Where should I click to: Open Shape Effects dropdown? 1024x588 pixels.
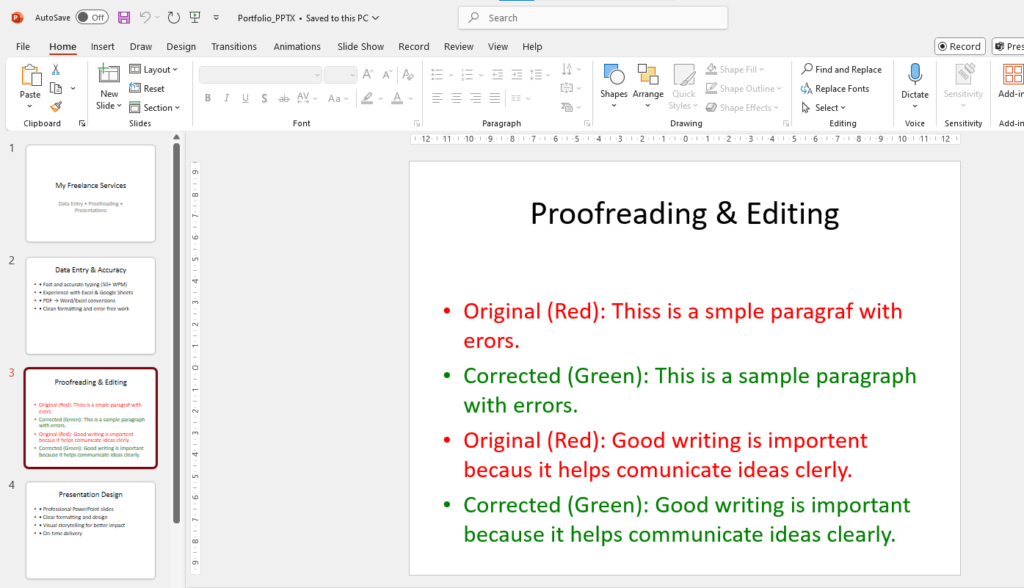[x=742, y=107]
